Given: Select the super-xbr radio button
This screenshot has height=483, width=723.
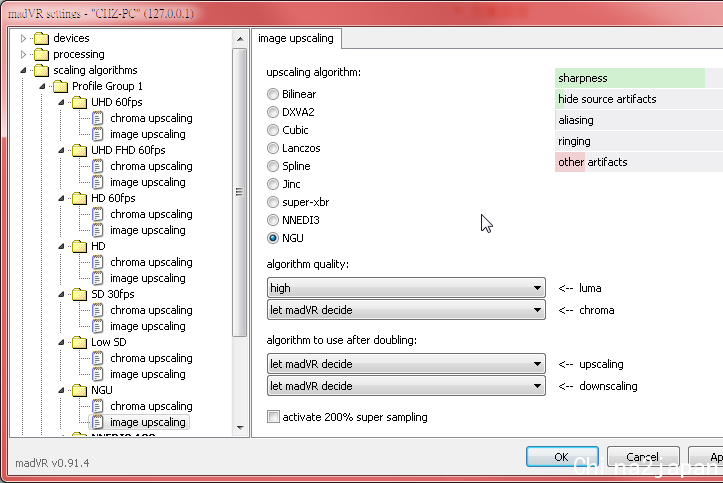Looking at the screenshot, I should point(273,202).
